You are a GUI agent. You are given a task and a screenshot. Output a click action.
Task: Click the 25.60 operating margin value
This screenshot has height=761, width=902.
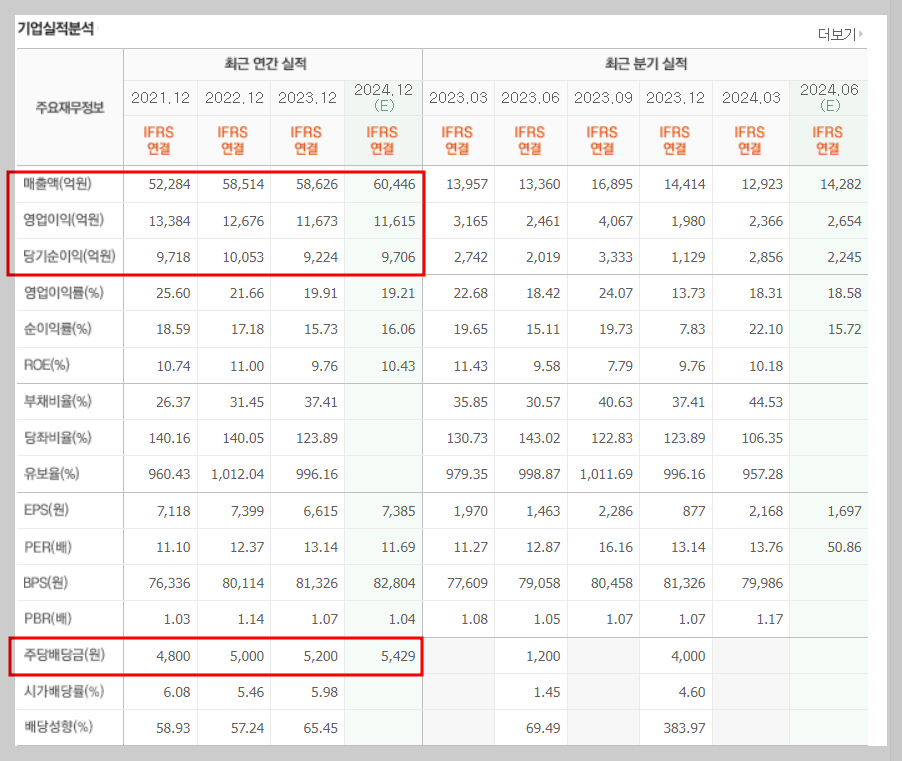[x=173, y=293]
